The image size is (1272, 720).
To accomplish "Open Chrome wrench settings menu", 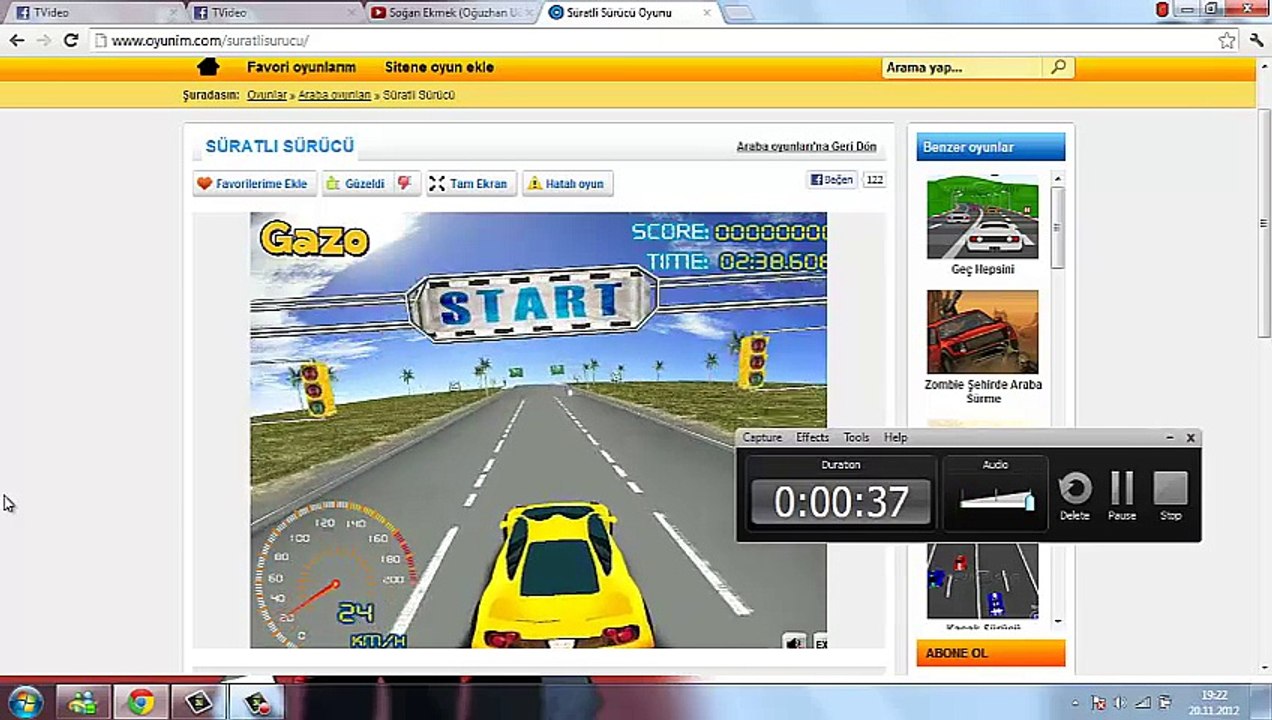I will [1256, 41].
